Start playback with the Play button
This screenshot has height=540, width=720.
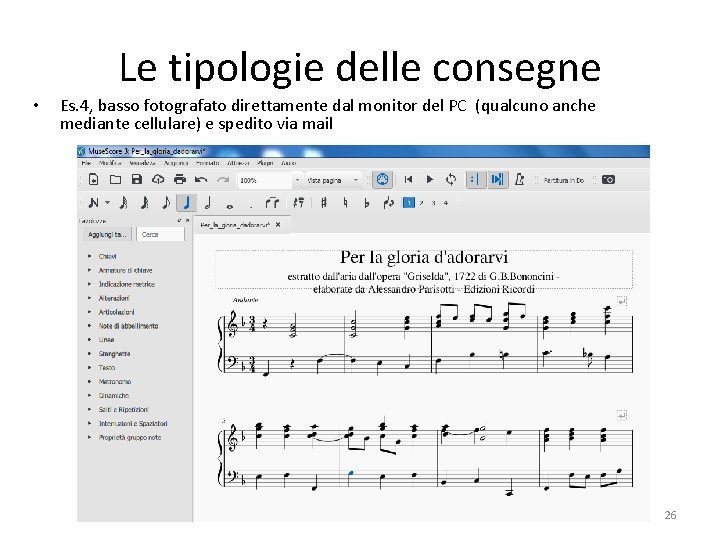pos(430,180)
